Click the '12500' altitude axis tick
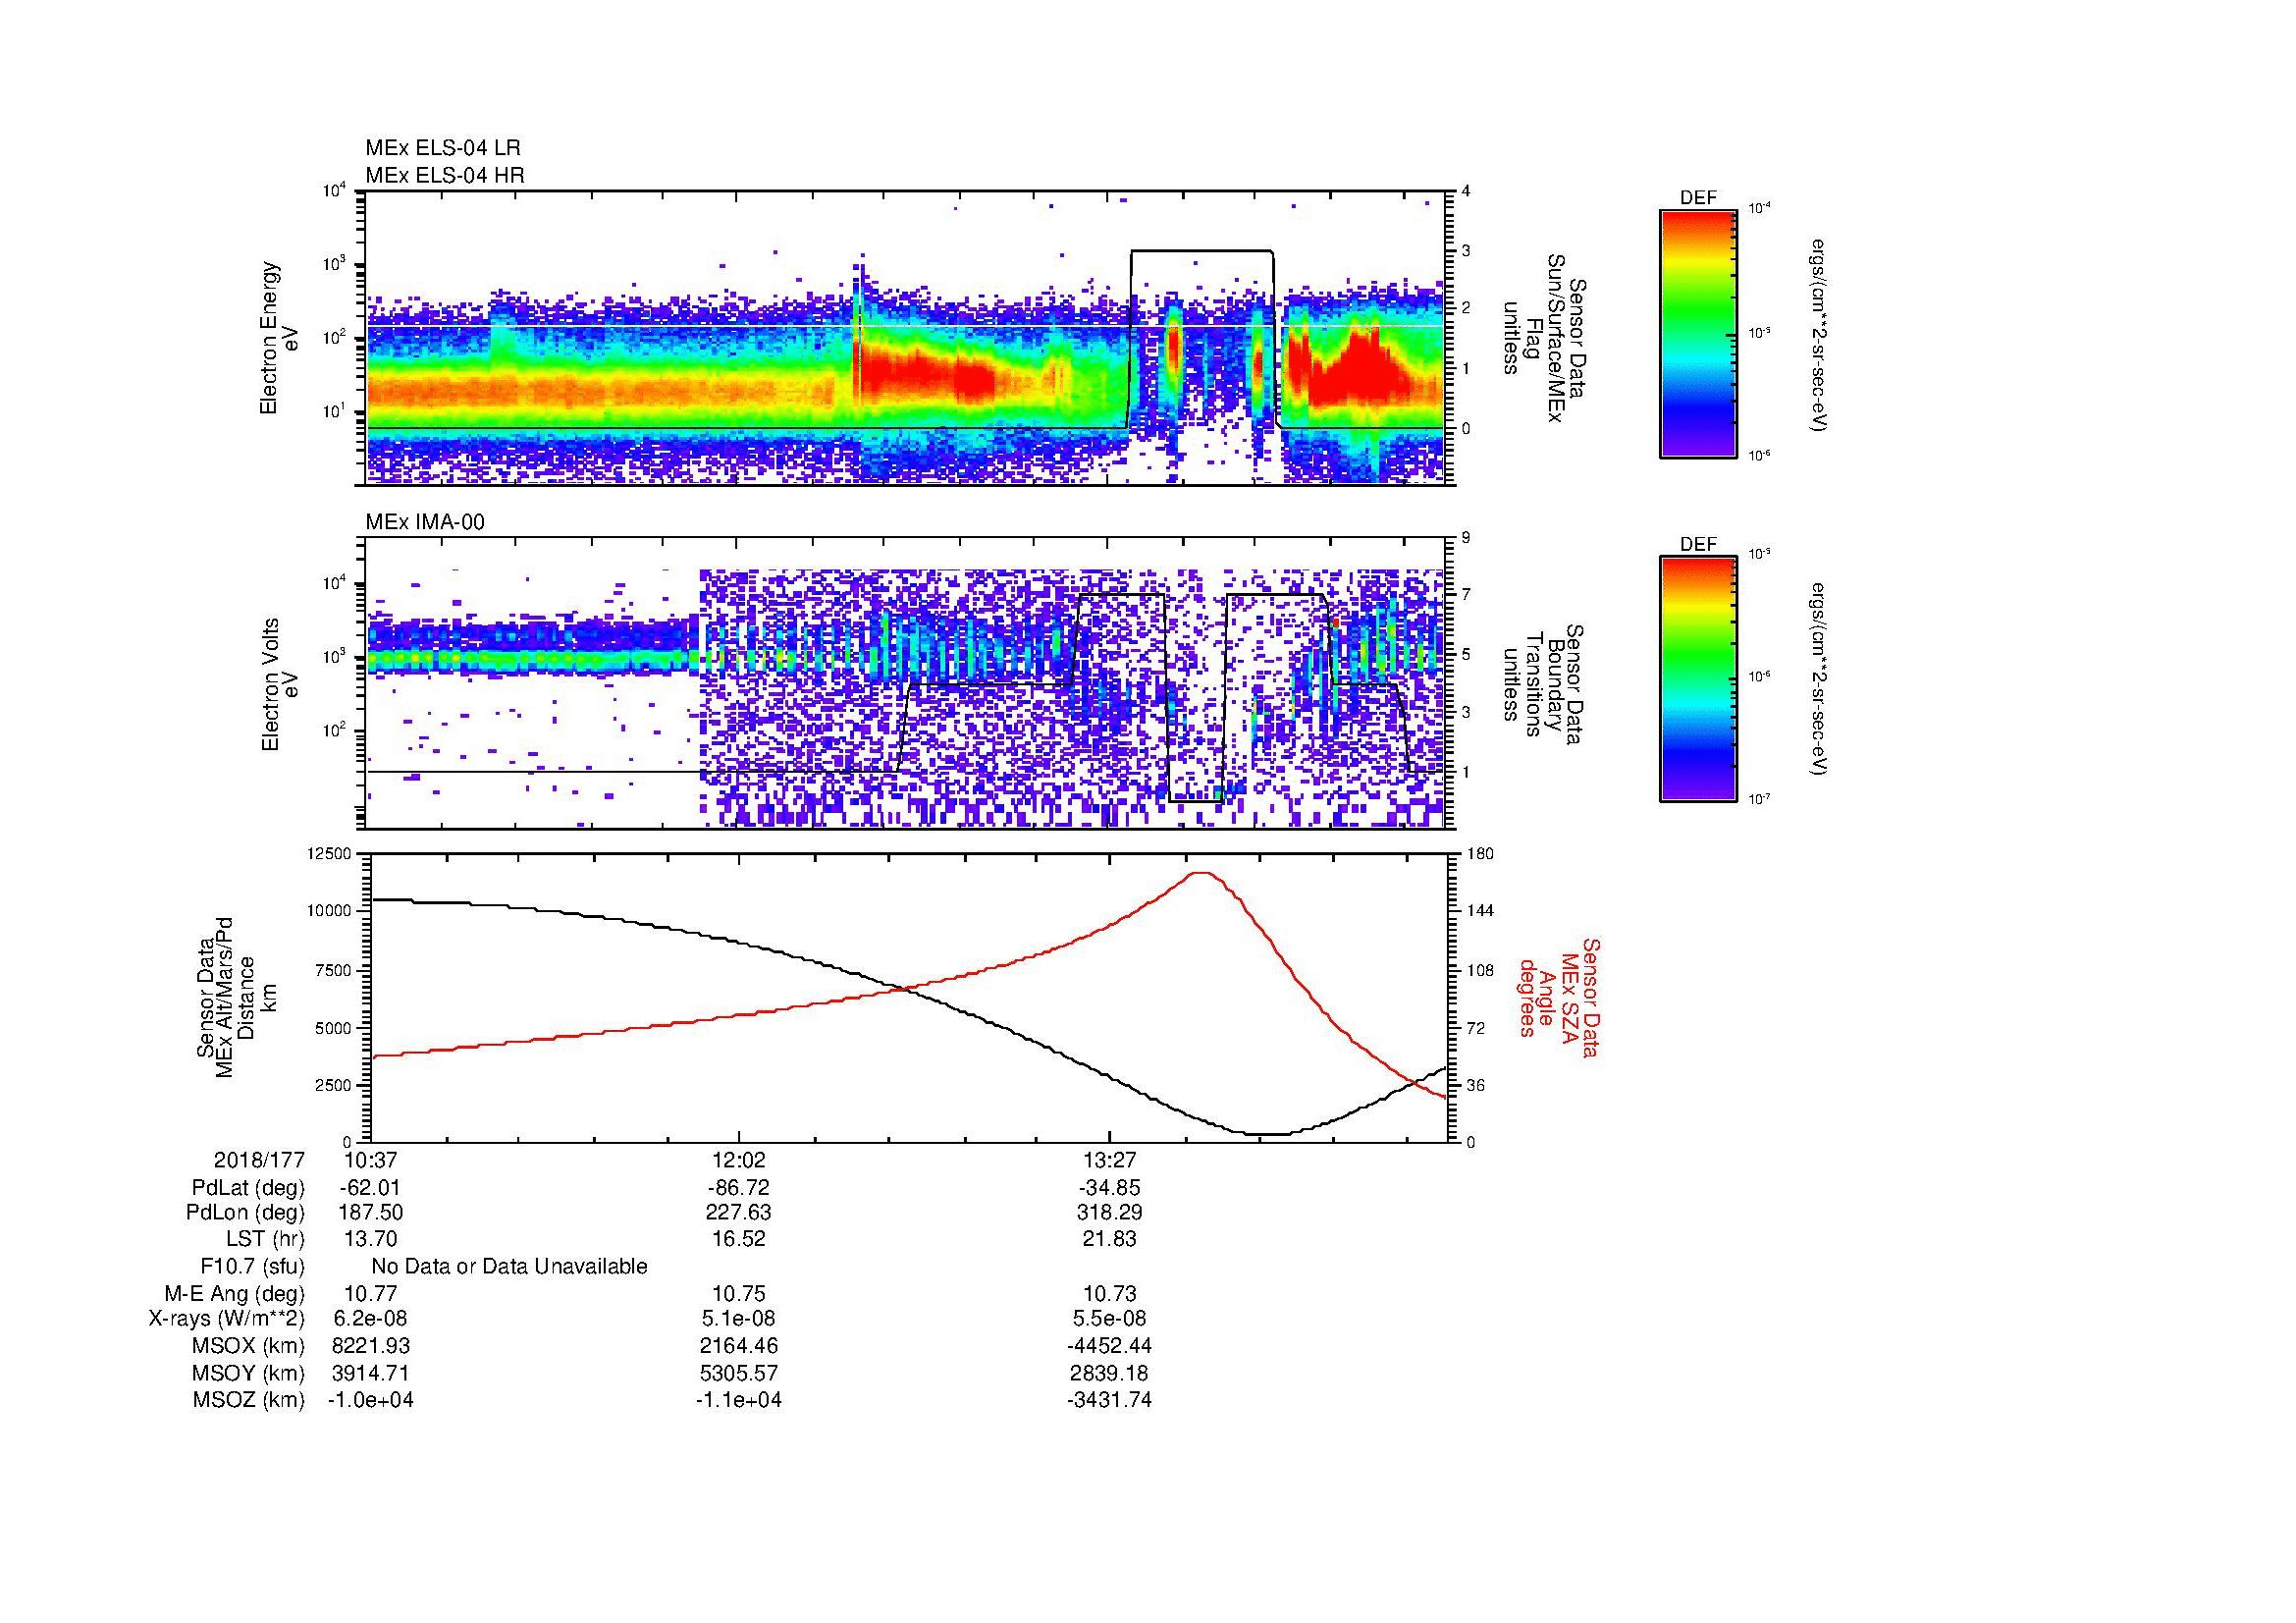 331,853
